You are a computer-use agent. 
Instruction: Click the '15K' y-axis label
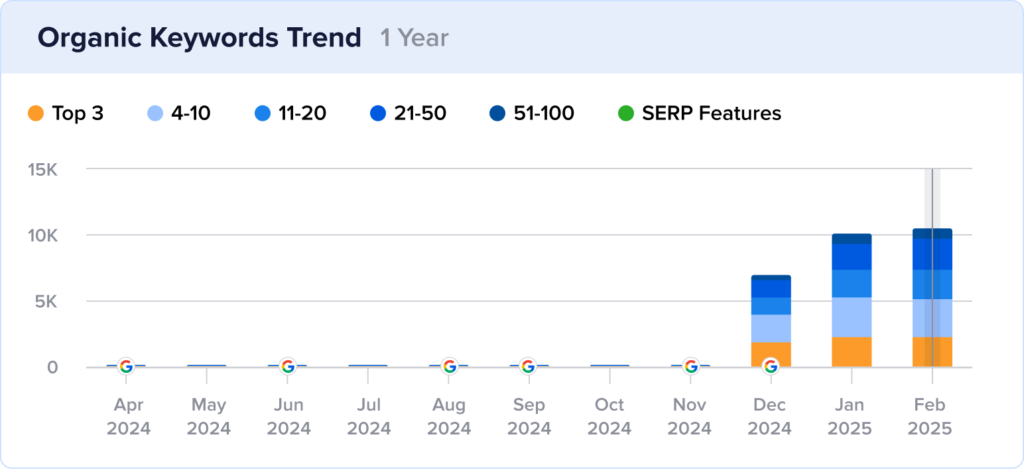point(44,169)
